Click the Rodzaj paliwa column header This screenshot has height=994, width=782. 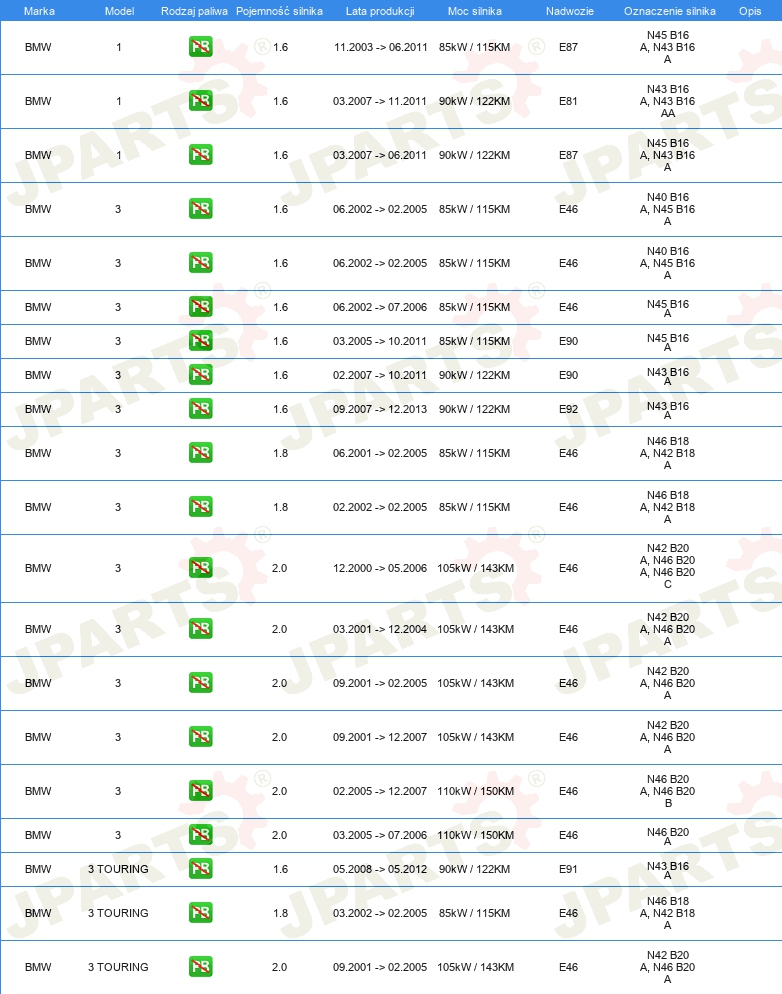pyautogui.click(x=194, y=11)
